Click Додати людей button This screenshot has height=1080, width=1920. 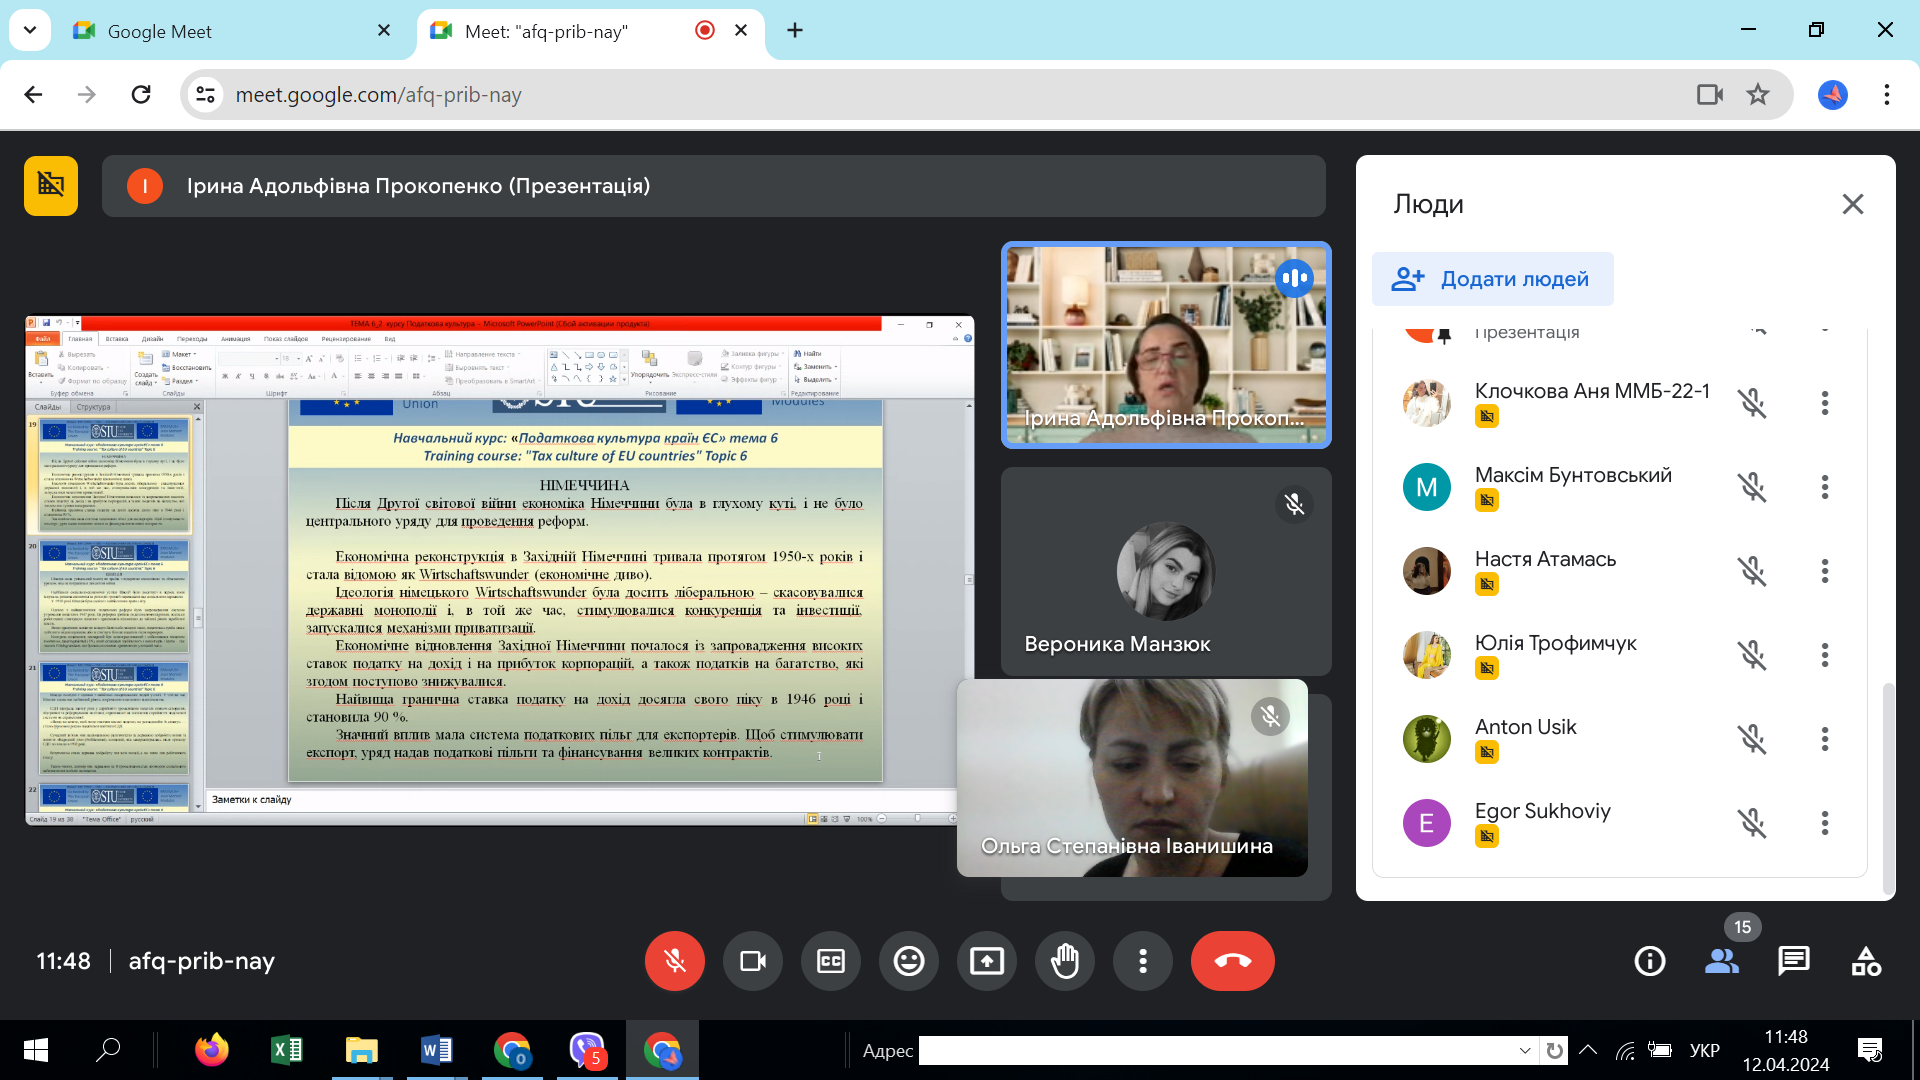pos(1493,279)
